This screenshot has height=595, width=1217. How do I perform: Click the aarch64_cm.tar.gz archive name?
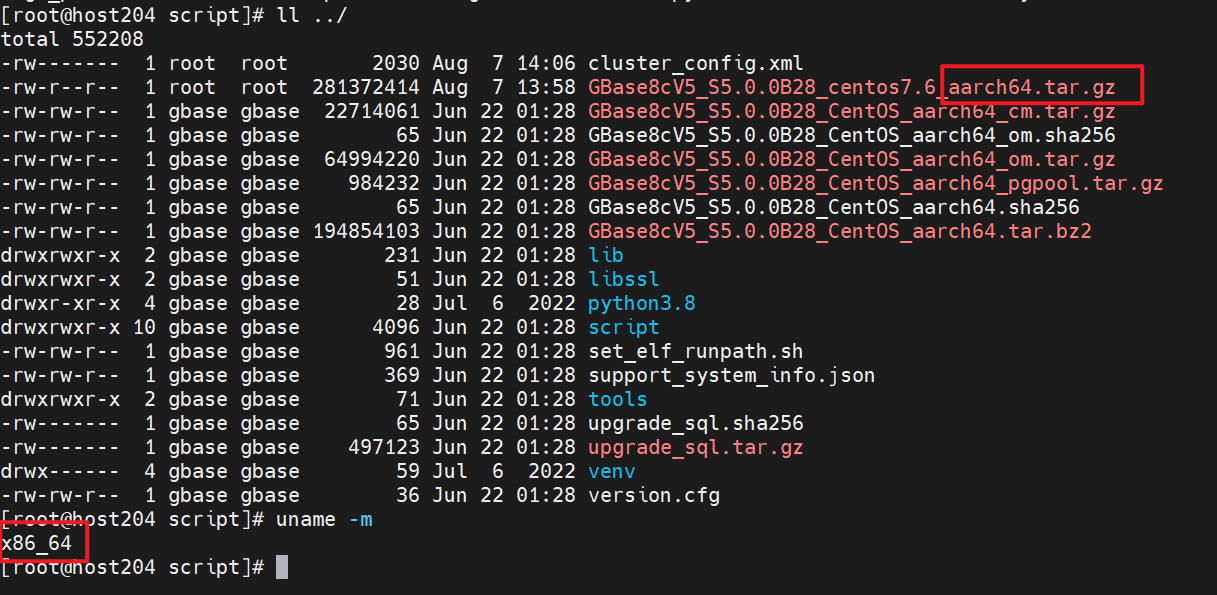852,111
